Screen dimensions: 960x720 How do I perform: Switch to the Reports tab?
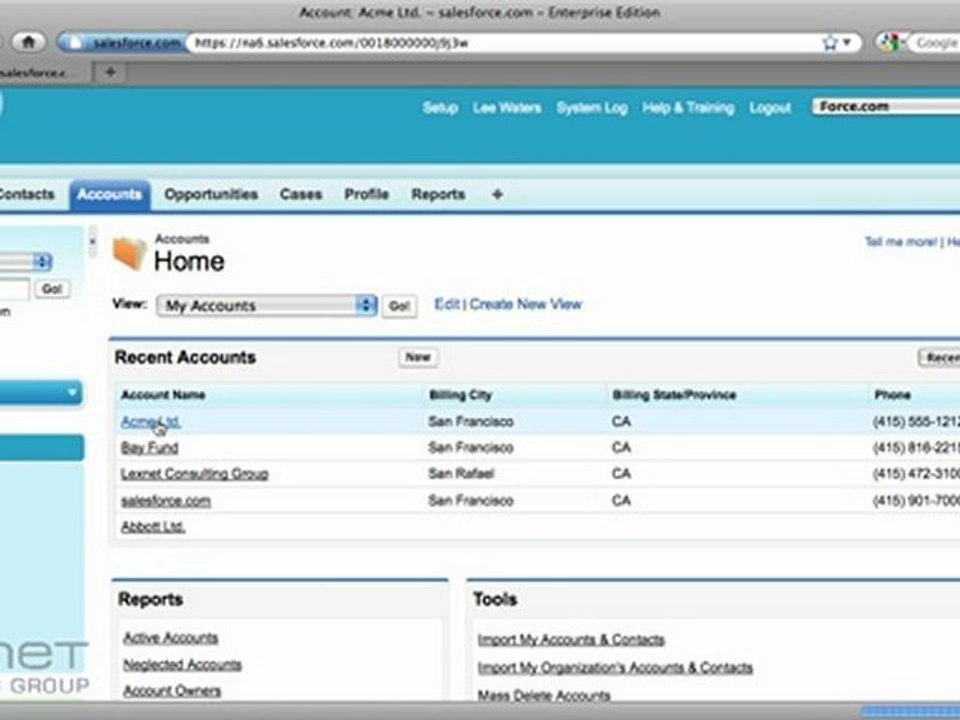tap(438, 195)
